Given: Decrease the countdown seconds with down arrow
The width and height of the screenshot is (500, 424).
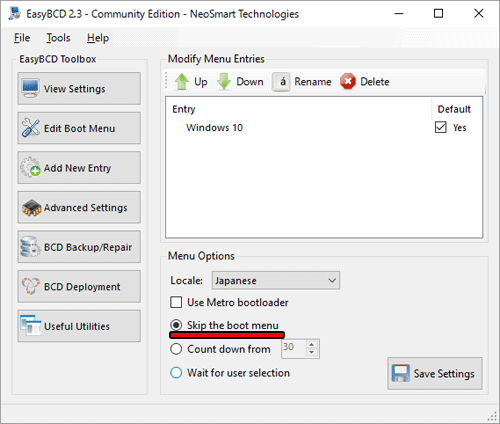Looking at the screenshot, I should [x=312, y=353].
